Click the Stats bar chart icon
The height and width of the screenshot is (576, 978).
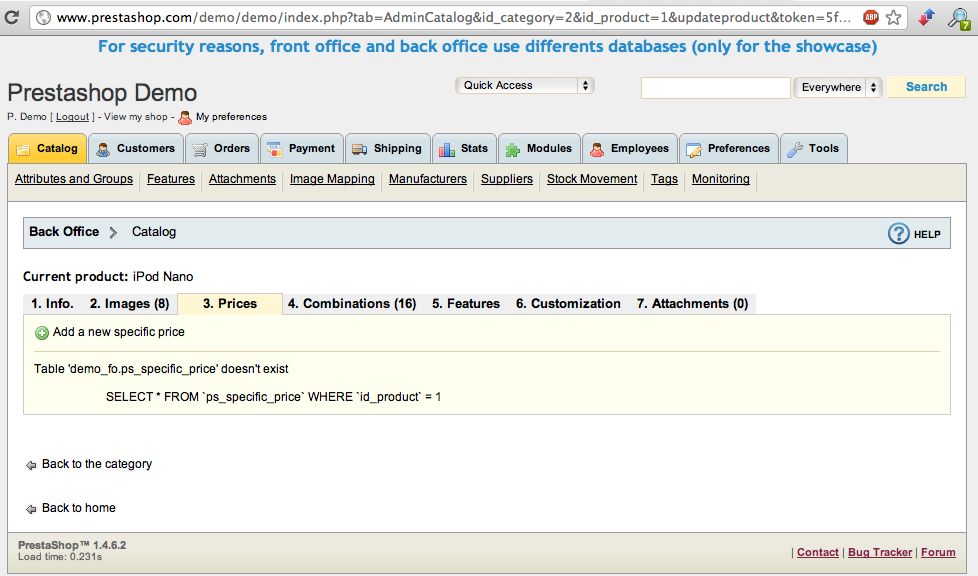pyautogui.click(x=447, y=150)
